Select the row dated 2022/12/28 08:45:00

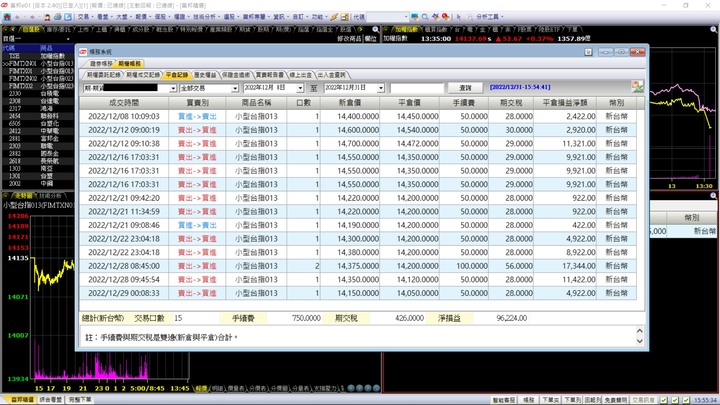point(358,266)
